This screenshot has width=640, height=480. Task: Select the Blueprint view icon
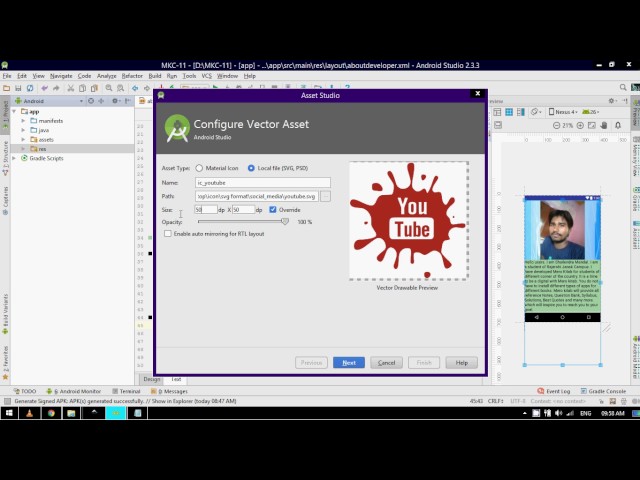(x=509, y=112)
